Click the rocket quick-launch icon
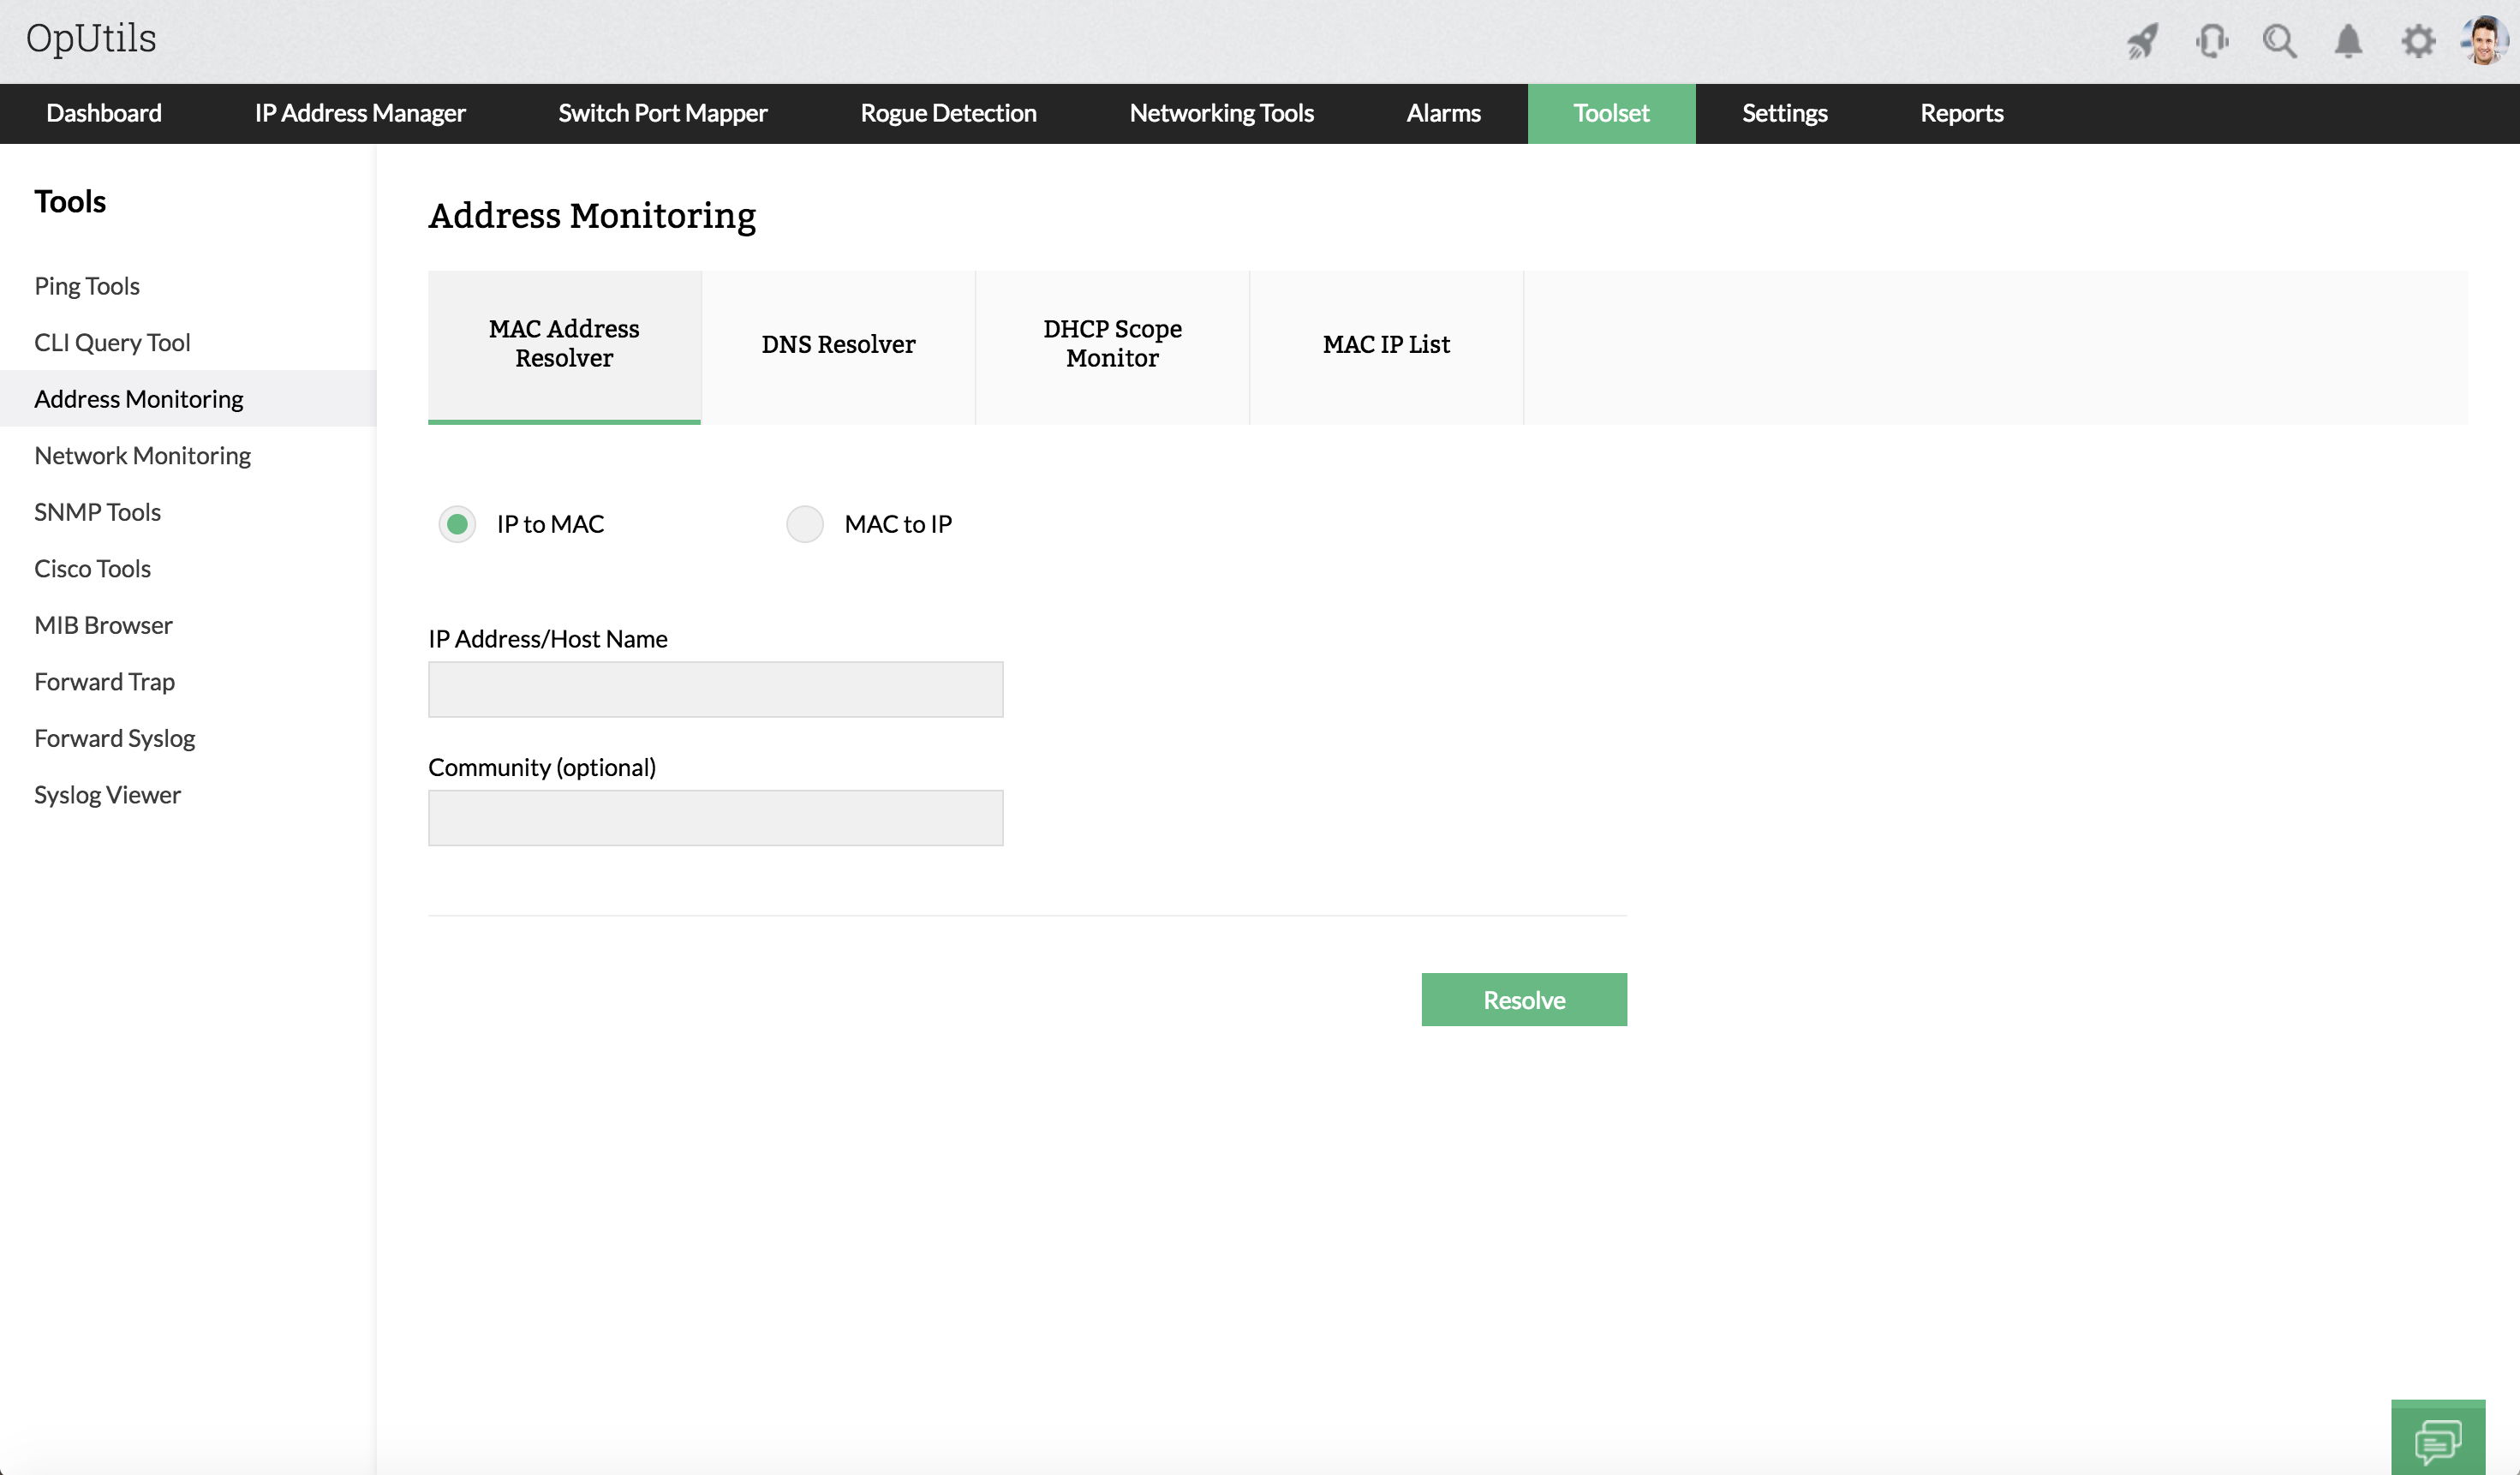Image resolution: width=2520 pixels, height=1475 pixels. pos(2142,41)
